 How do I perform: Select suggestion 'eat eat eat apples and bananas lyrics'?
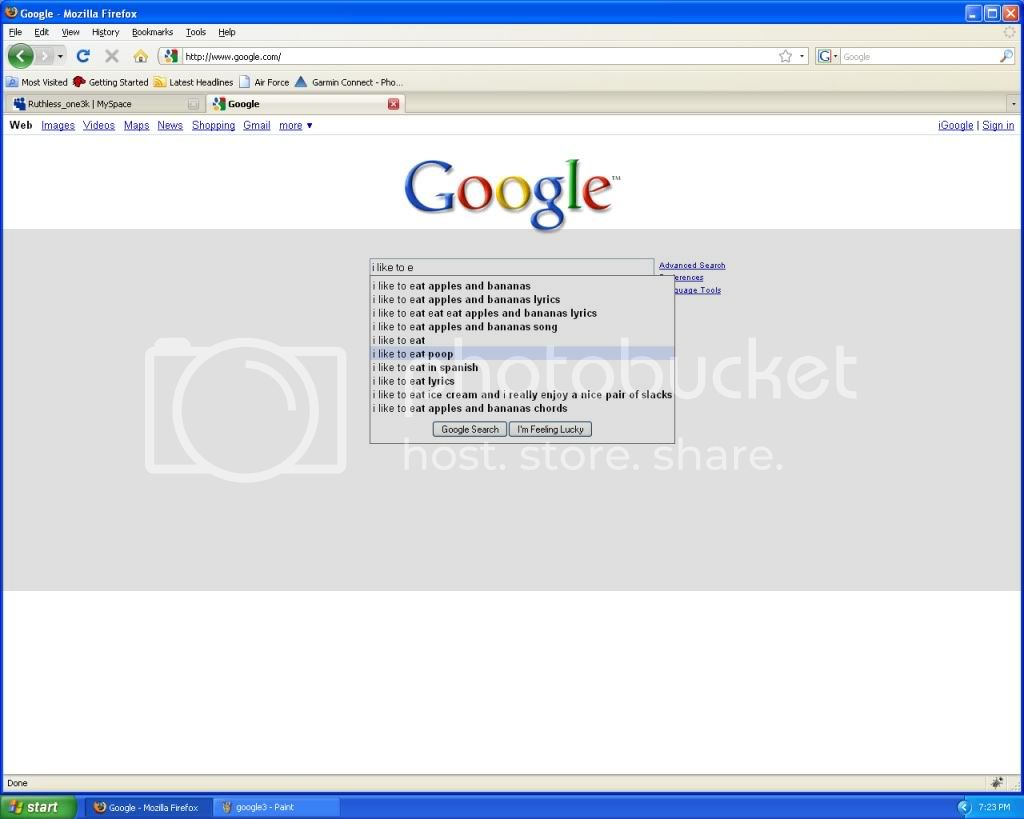pyautogui.click(x=522, y=313)
